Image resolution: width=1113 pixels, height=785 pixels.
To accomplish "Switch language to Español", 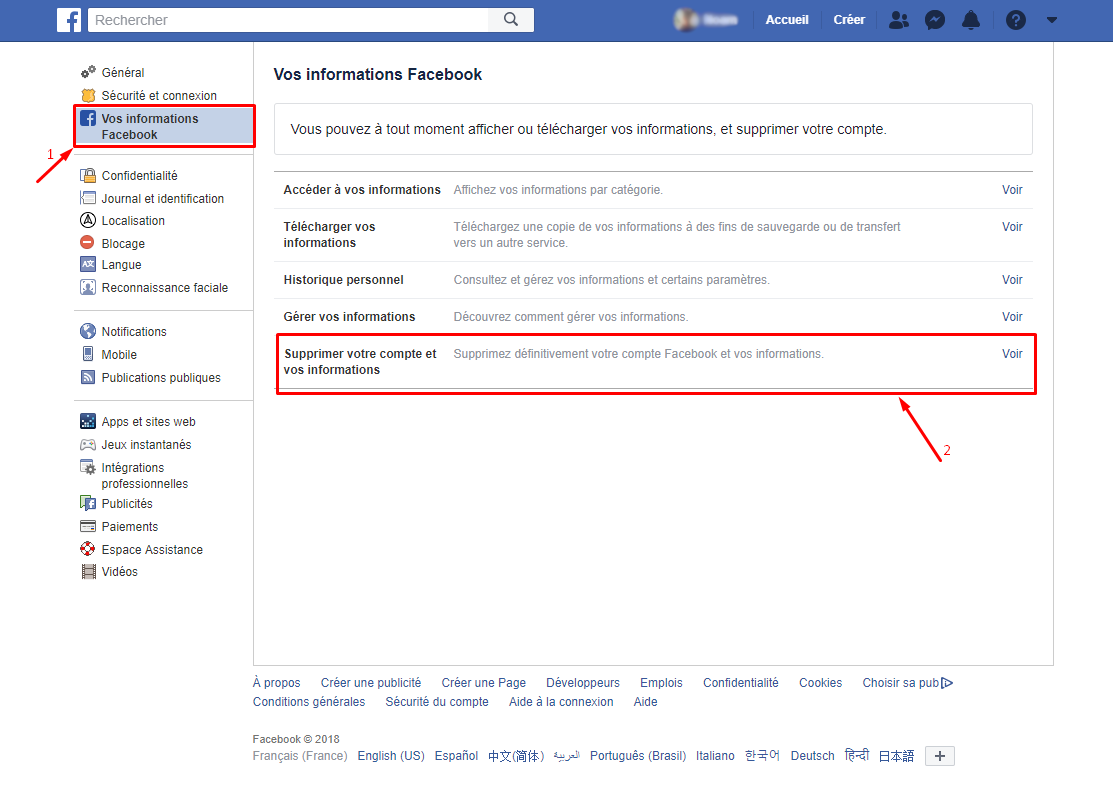I will coord(456,756).
